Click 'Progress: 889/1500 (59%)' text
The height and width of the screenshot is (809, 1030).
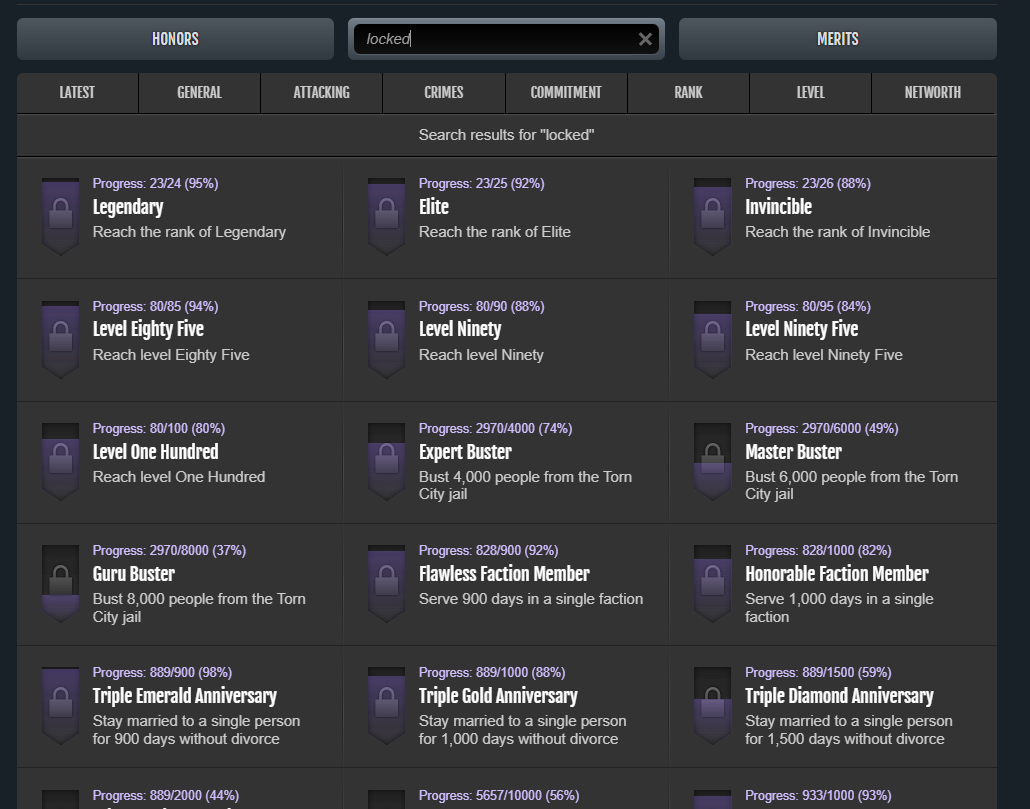818,673
